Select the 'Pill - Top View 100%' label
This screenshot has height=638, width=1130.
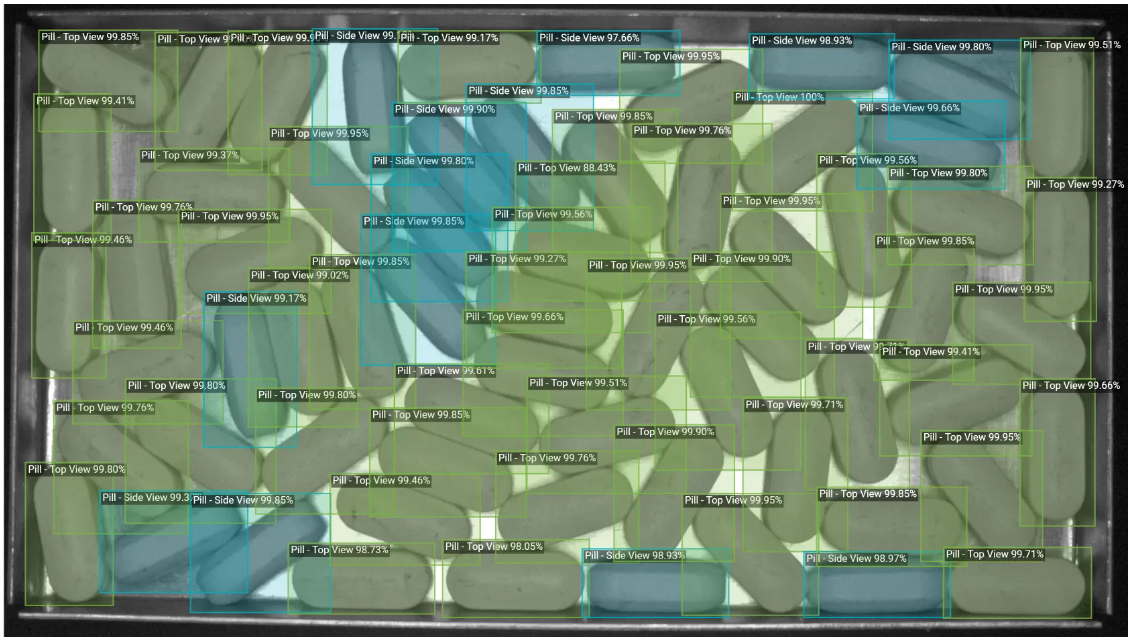pos(779,97)
